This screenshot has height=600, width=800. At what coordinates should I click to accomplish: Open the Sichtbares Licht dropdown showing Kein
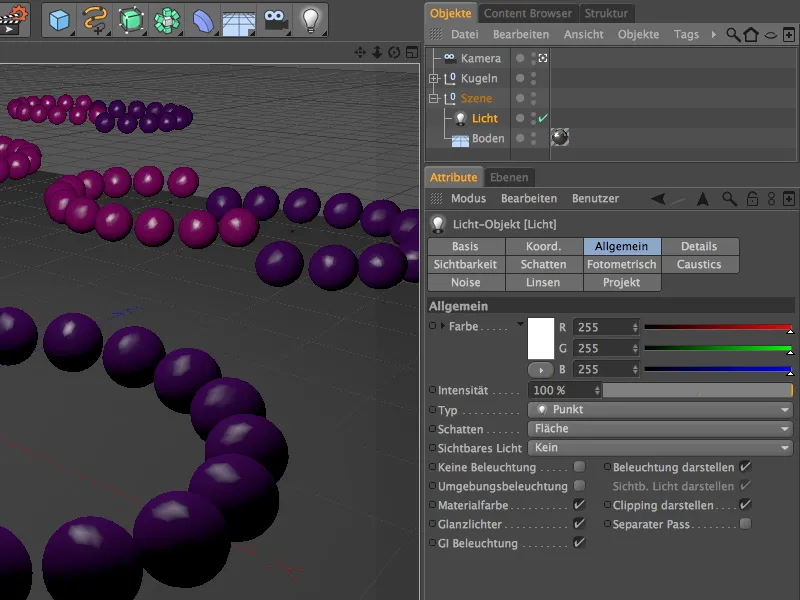coord(660,448)
